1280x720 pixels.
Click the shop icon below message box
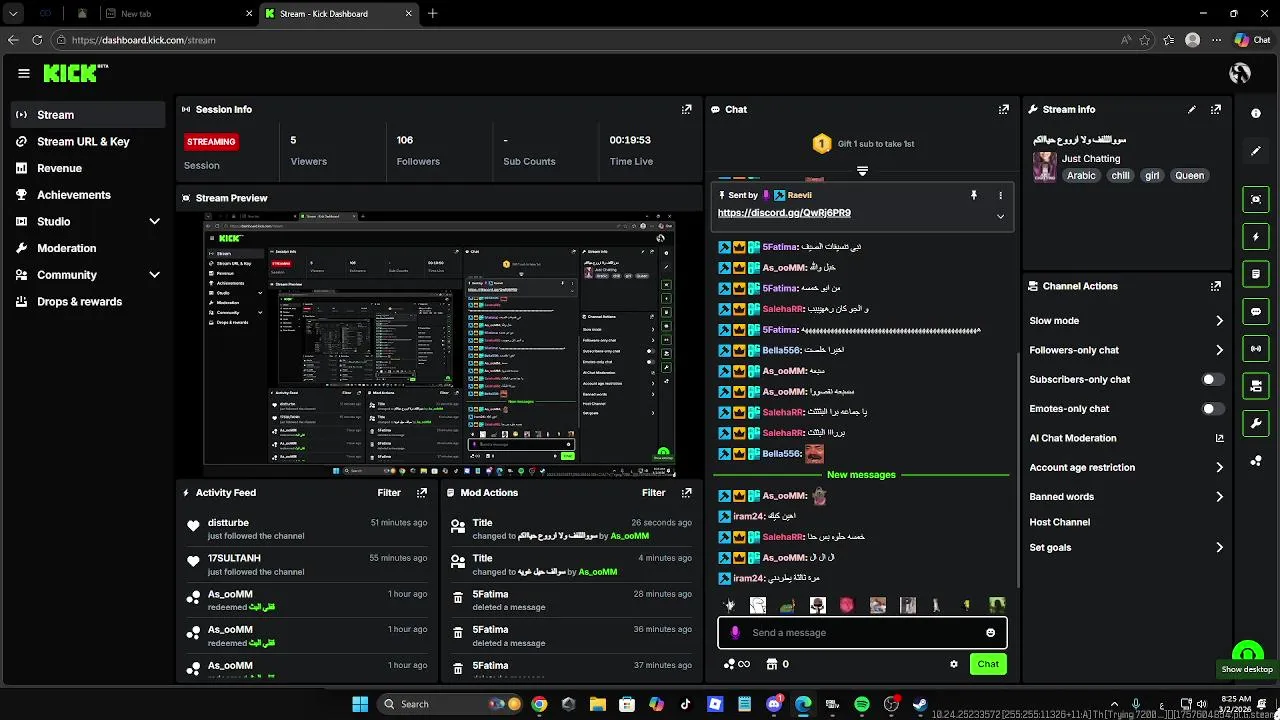click(x=772, y=664)
